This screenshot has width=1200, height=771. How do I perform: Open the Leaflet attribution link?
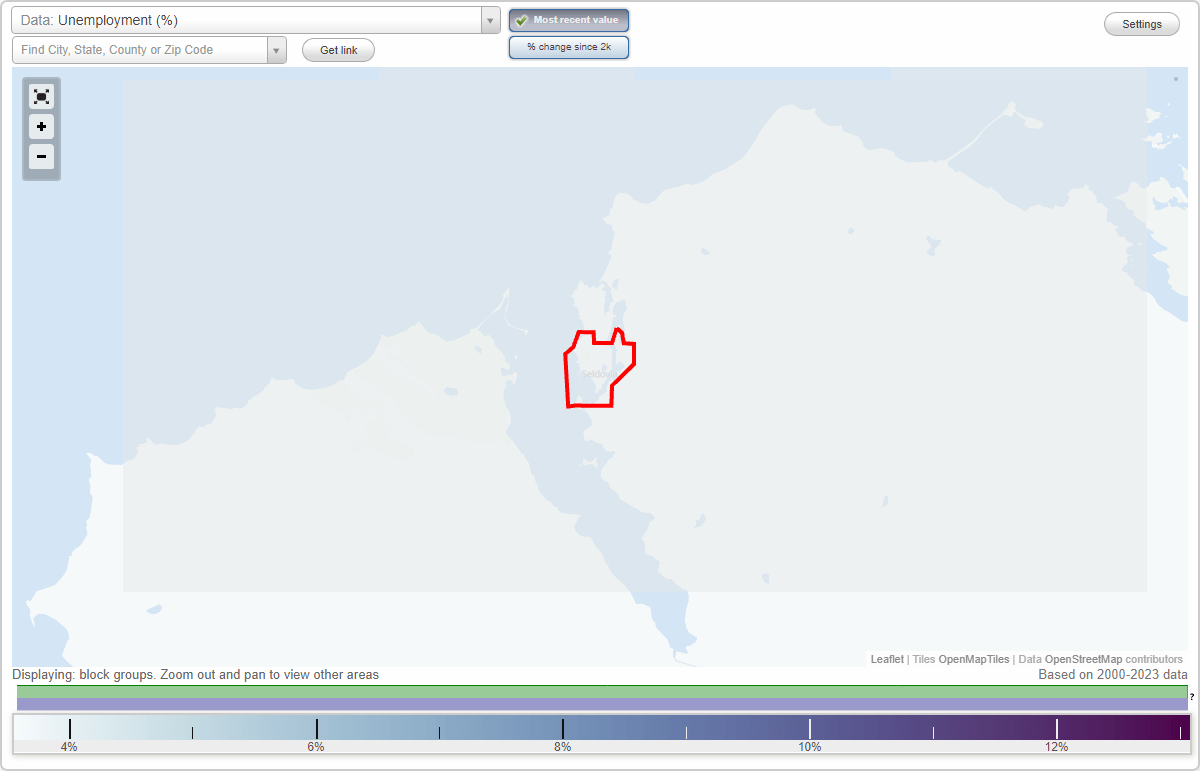point(887,659)
